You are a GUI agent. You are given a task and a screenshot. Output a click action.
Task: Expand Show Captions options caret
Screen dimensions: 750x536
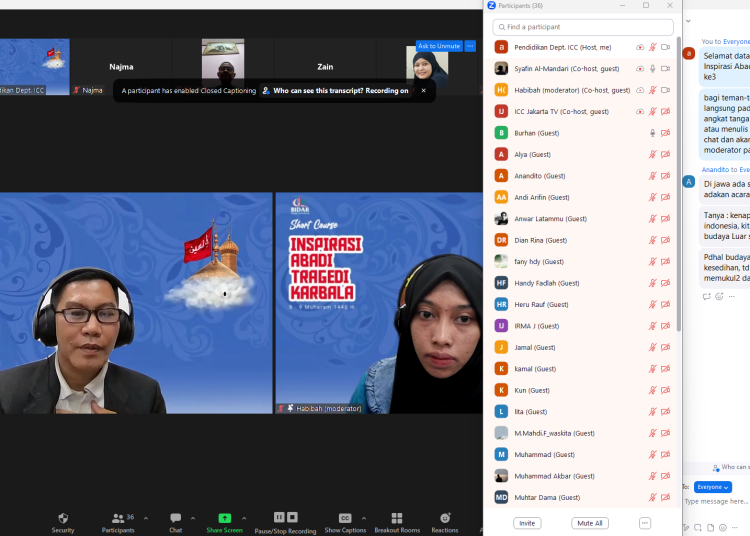(364, 518)
